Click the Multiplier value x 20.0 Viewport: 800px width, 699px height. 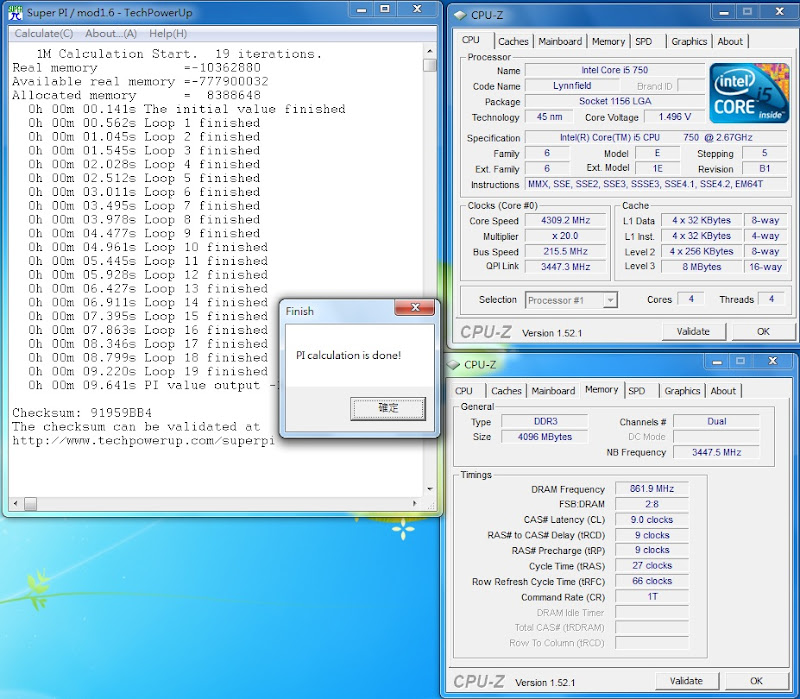tap(565, 236)
